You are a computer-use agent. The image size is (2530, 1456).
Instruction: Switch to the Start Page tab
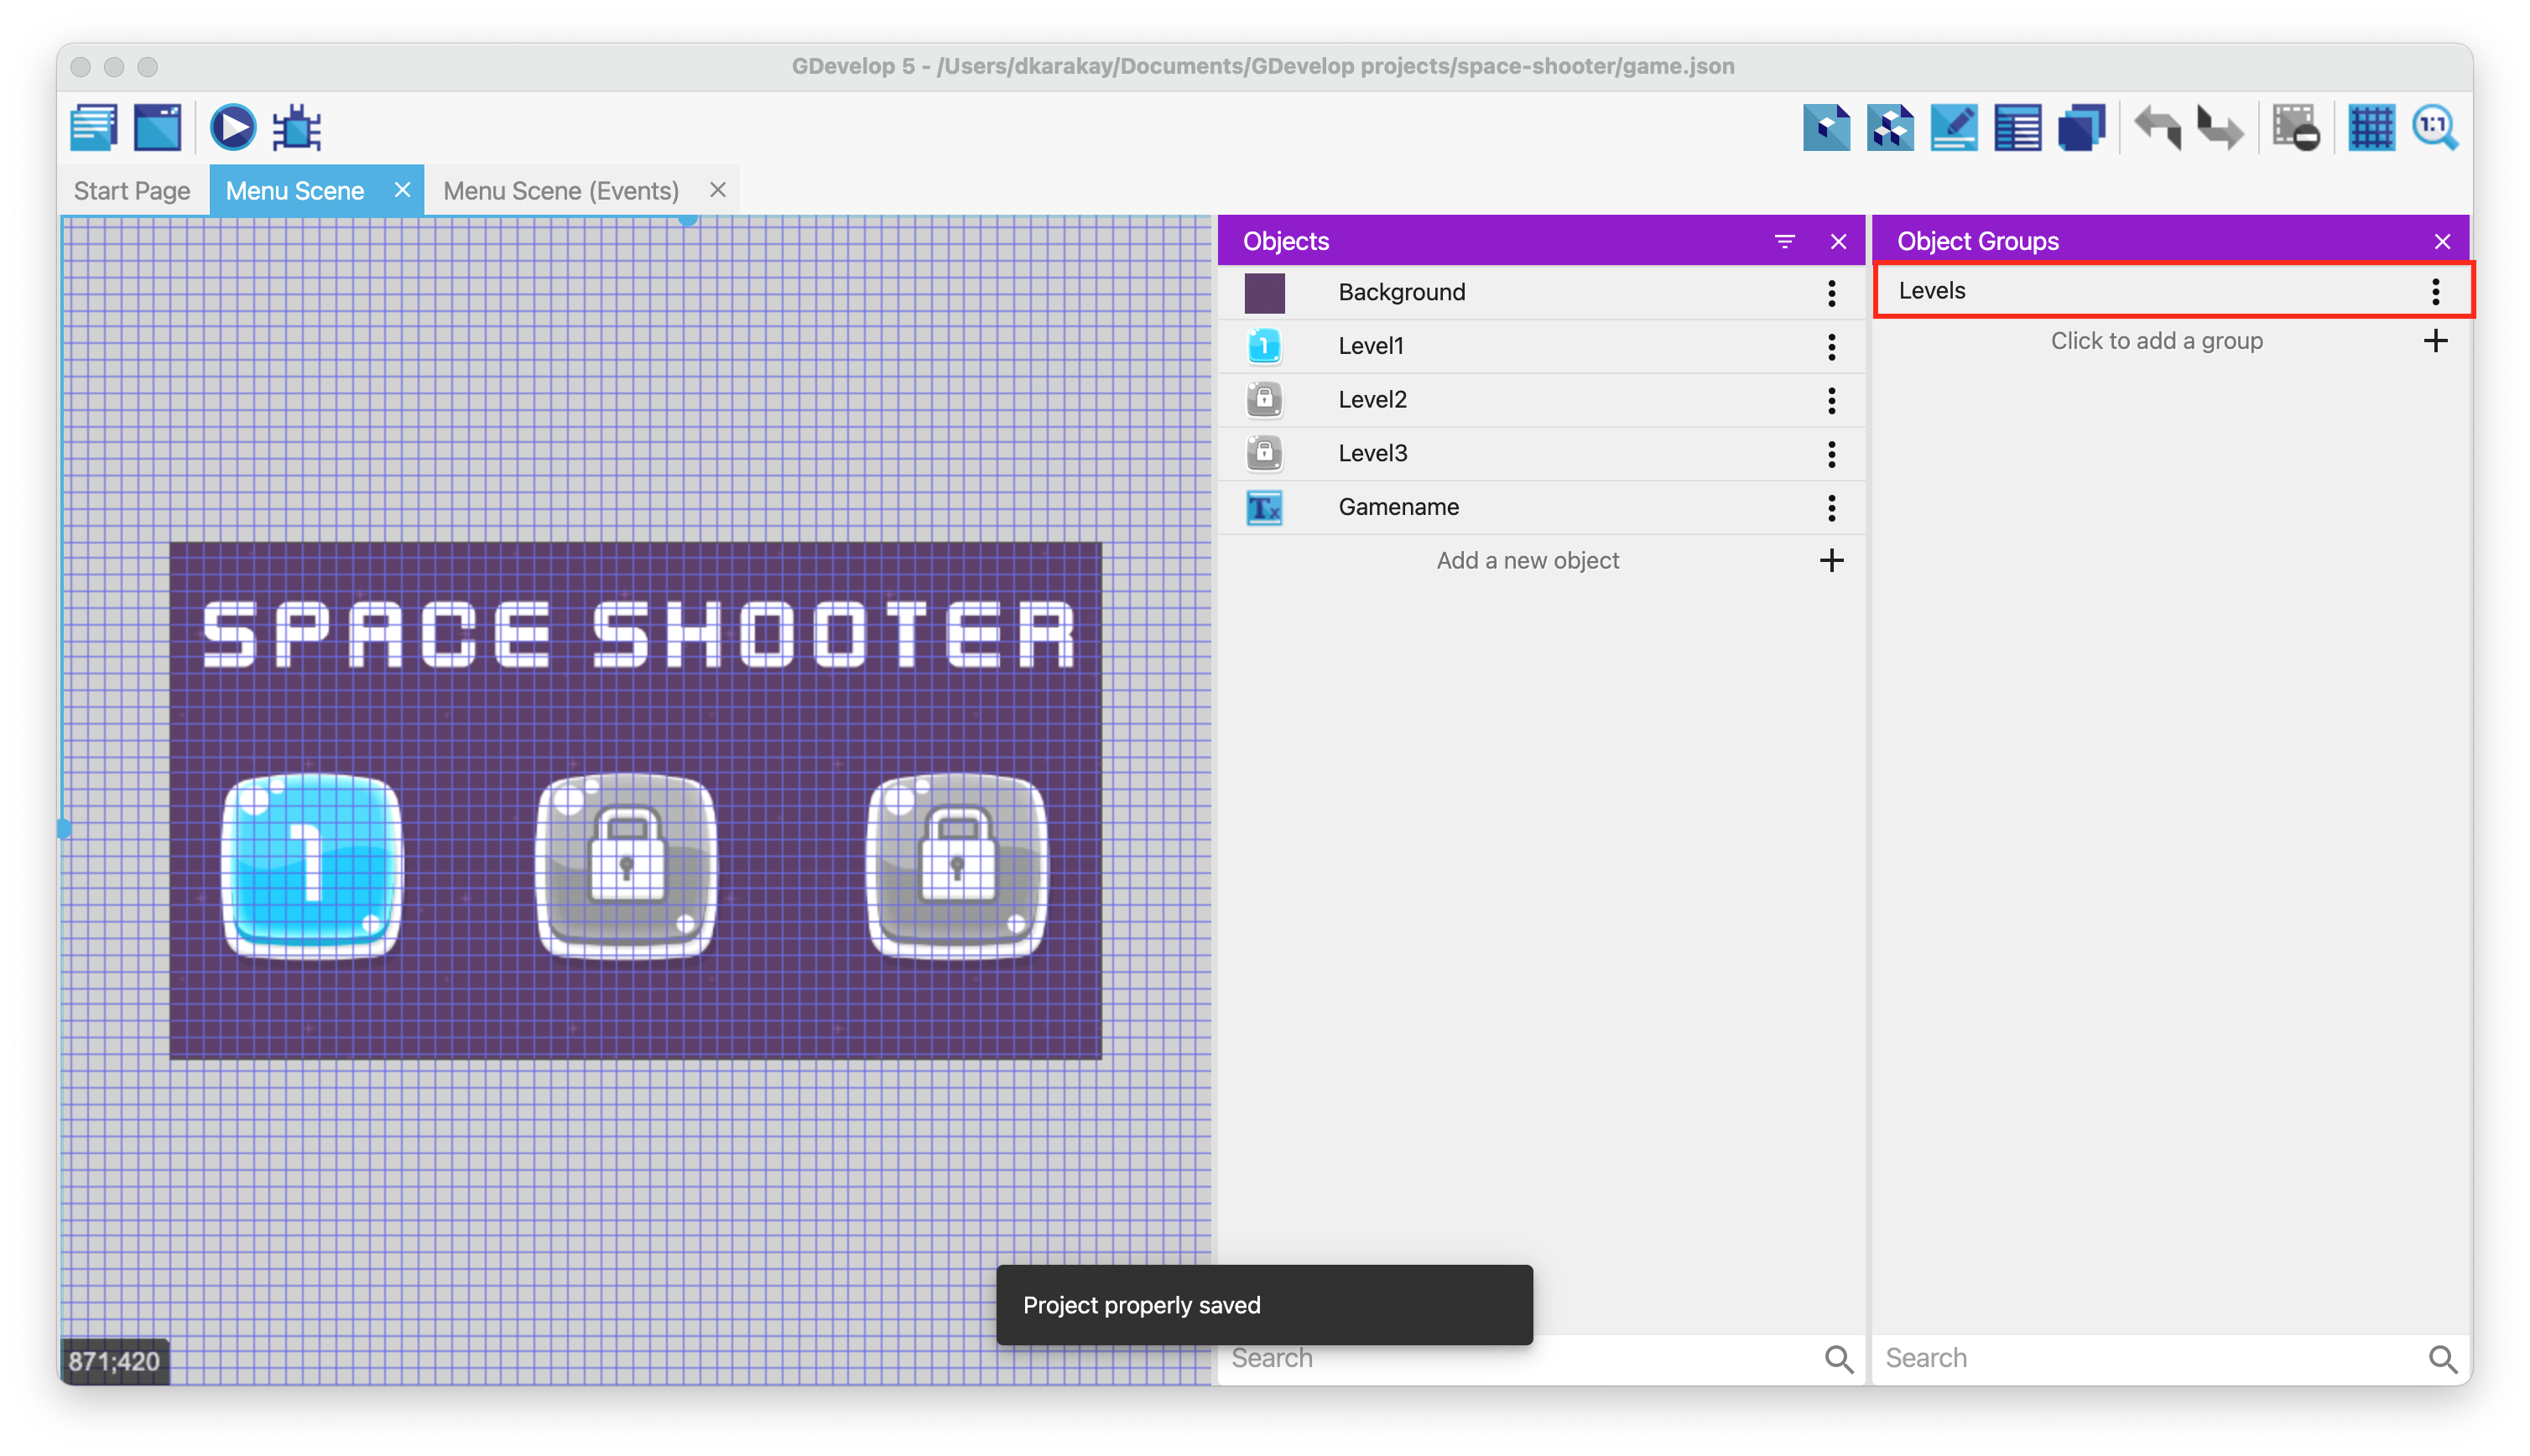tap(132, 191)
